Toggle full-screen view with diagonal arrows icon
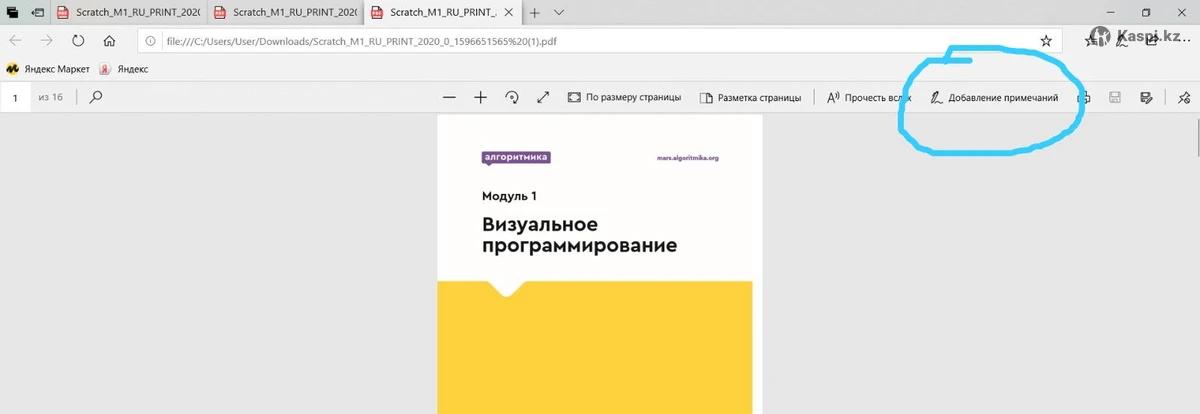 click(543, 98)
